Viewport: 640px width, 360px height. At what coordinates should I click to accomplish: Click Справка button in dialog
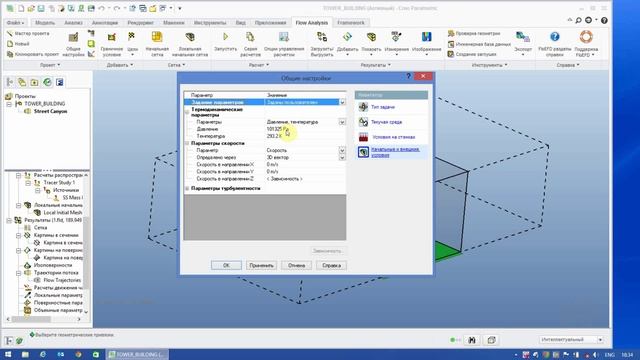click(331, 265)
